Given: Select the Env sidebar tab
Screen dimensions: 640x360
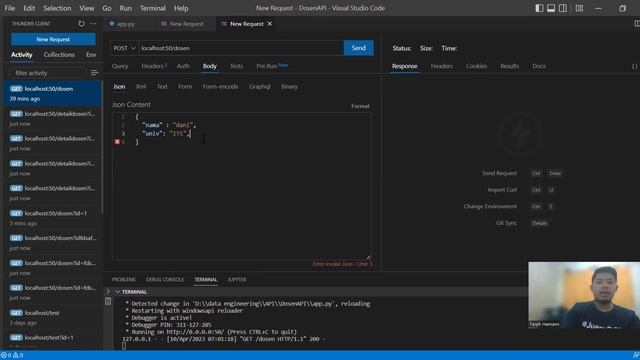Looking at the screenshot, I should coord(91,54).
